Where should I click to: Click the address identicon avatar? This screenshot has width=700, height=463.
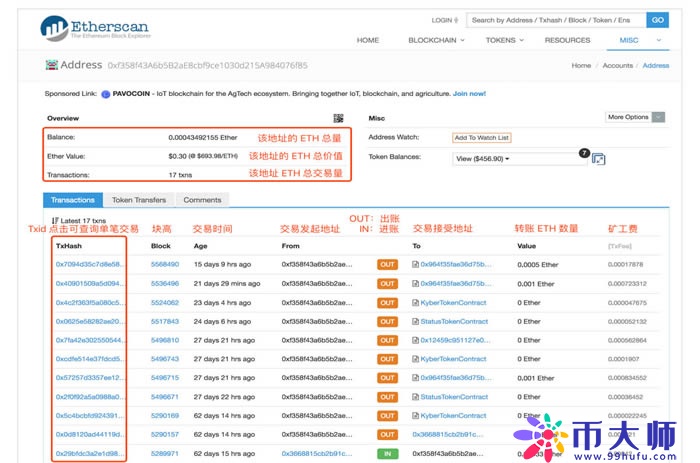(x=52, y=65)
